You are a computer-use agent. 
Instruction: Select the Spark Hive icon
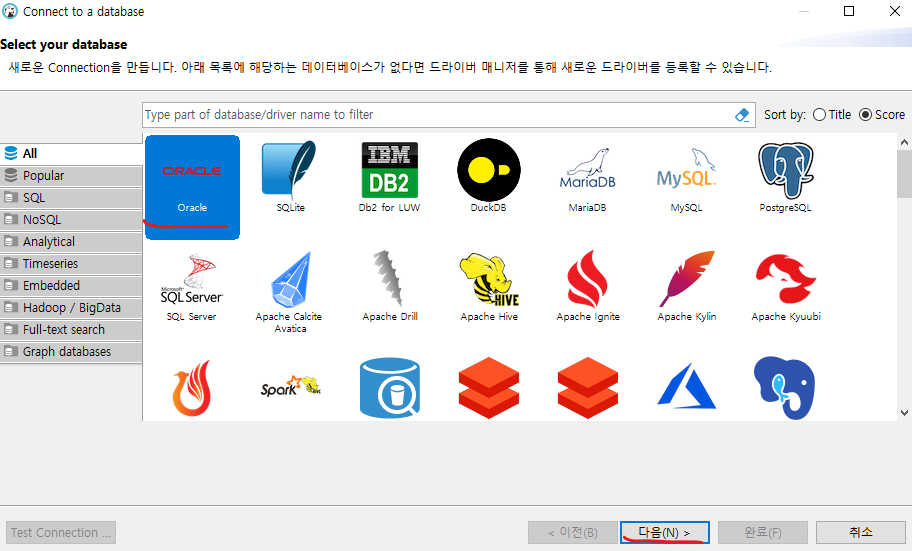tap(290, 387)
